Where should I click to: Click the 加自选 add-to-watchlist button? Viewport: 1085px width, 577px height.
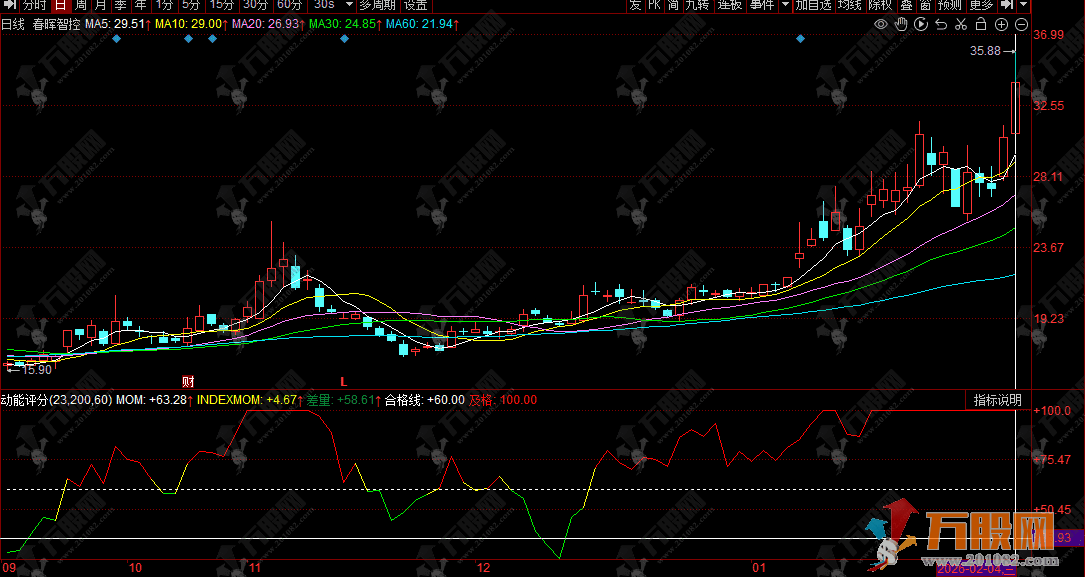point(813,5)
